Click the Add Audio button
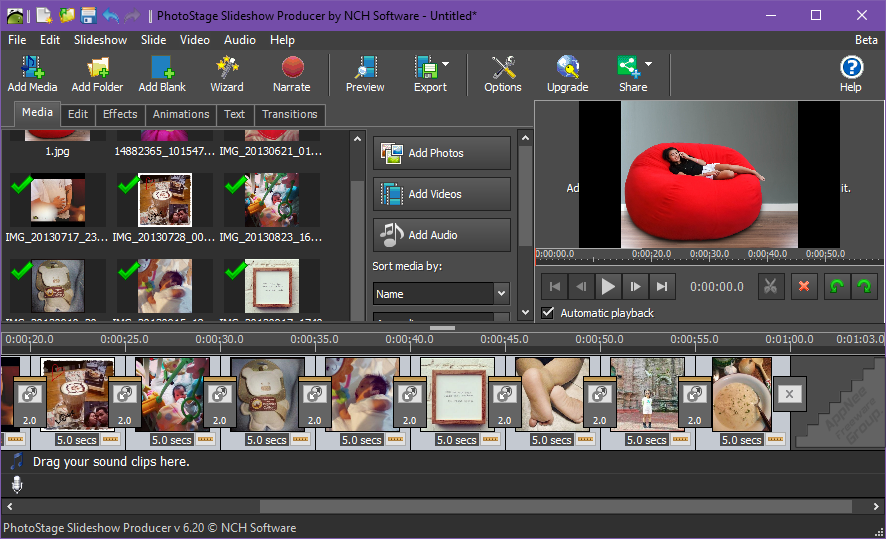The image size is (886, 539). (x=441, y=235)
